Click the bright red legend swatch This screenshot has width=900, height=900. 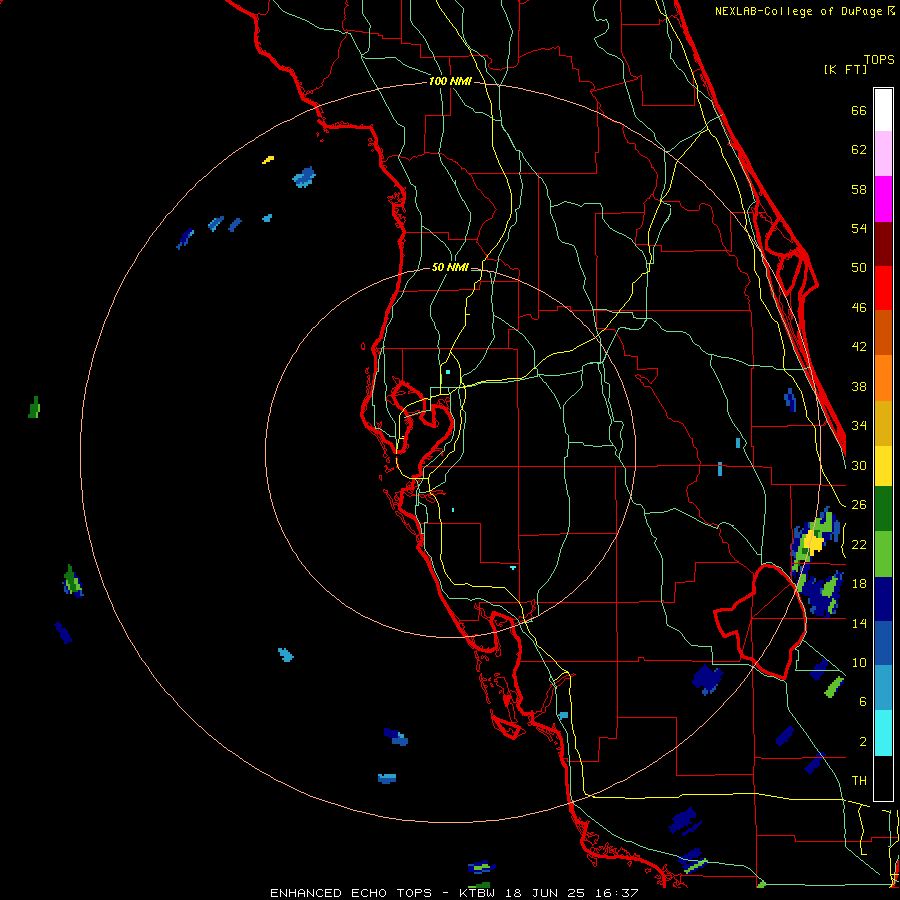click(883, 288)
